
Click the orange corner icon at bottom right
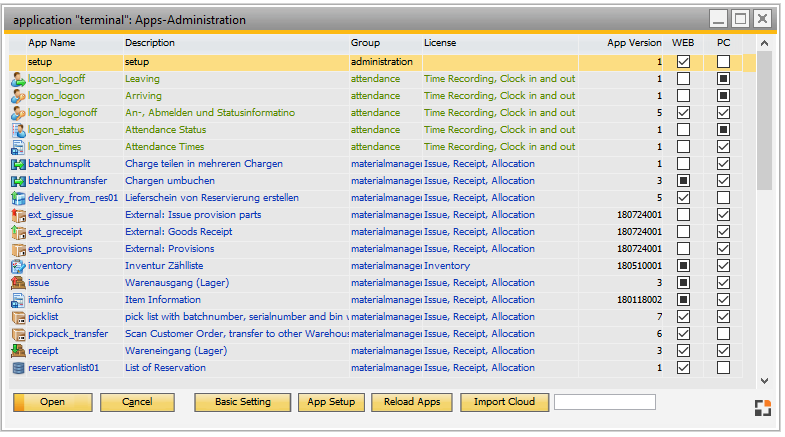tap(763, 408)
